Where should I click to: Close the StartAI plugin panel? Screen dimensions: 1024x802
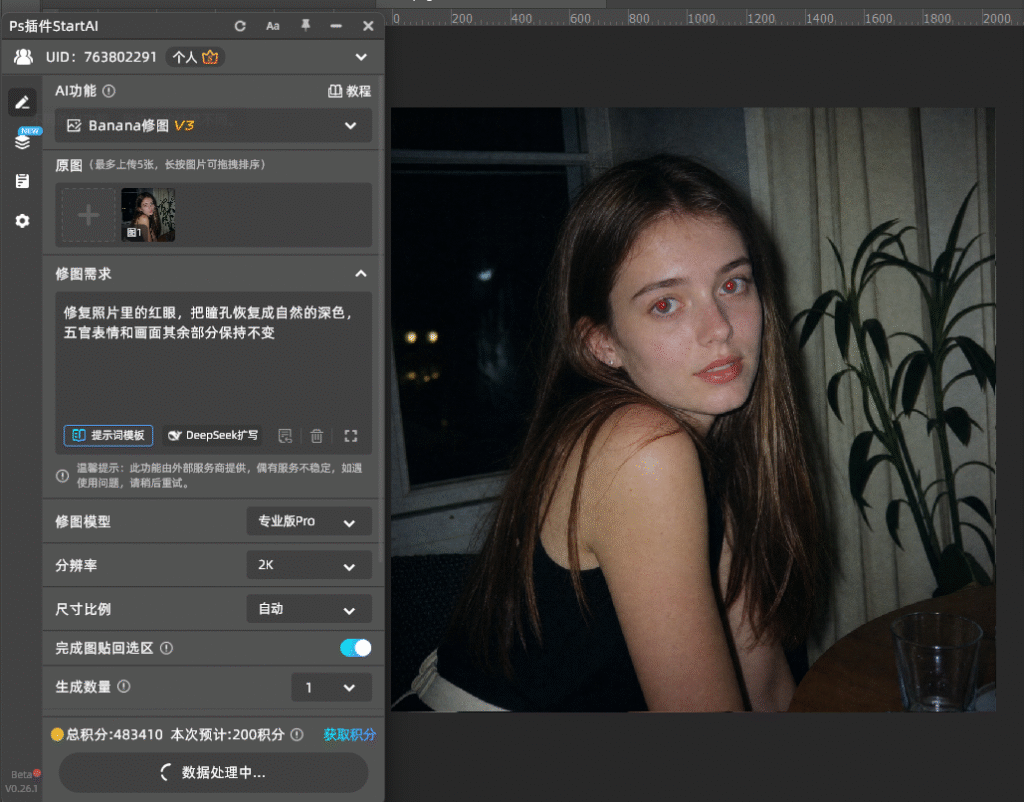coord(368,26)
